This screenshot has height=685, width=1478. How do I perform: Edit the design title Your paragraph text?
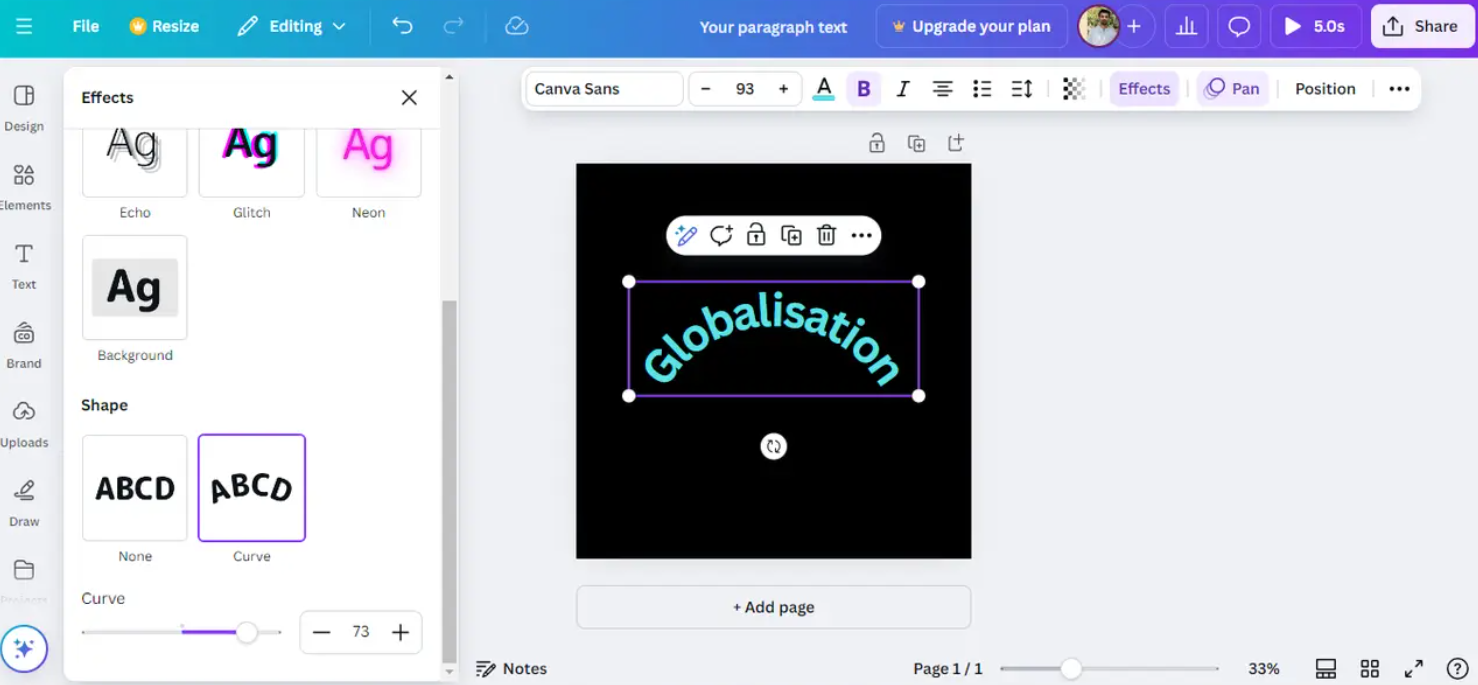pyautogui.click(x=773, y=27)
